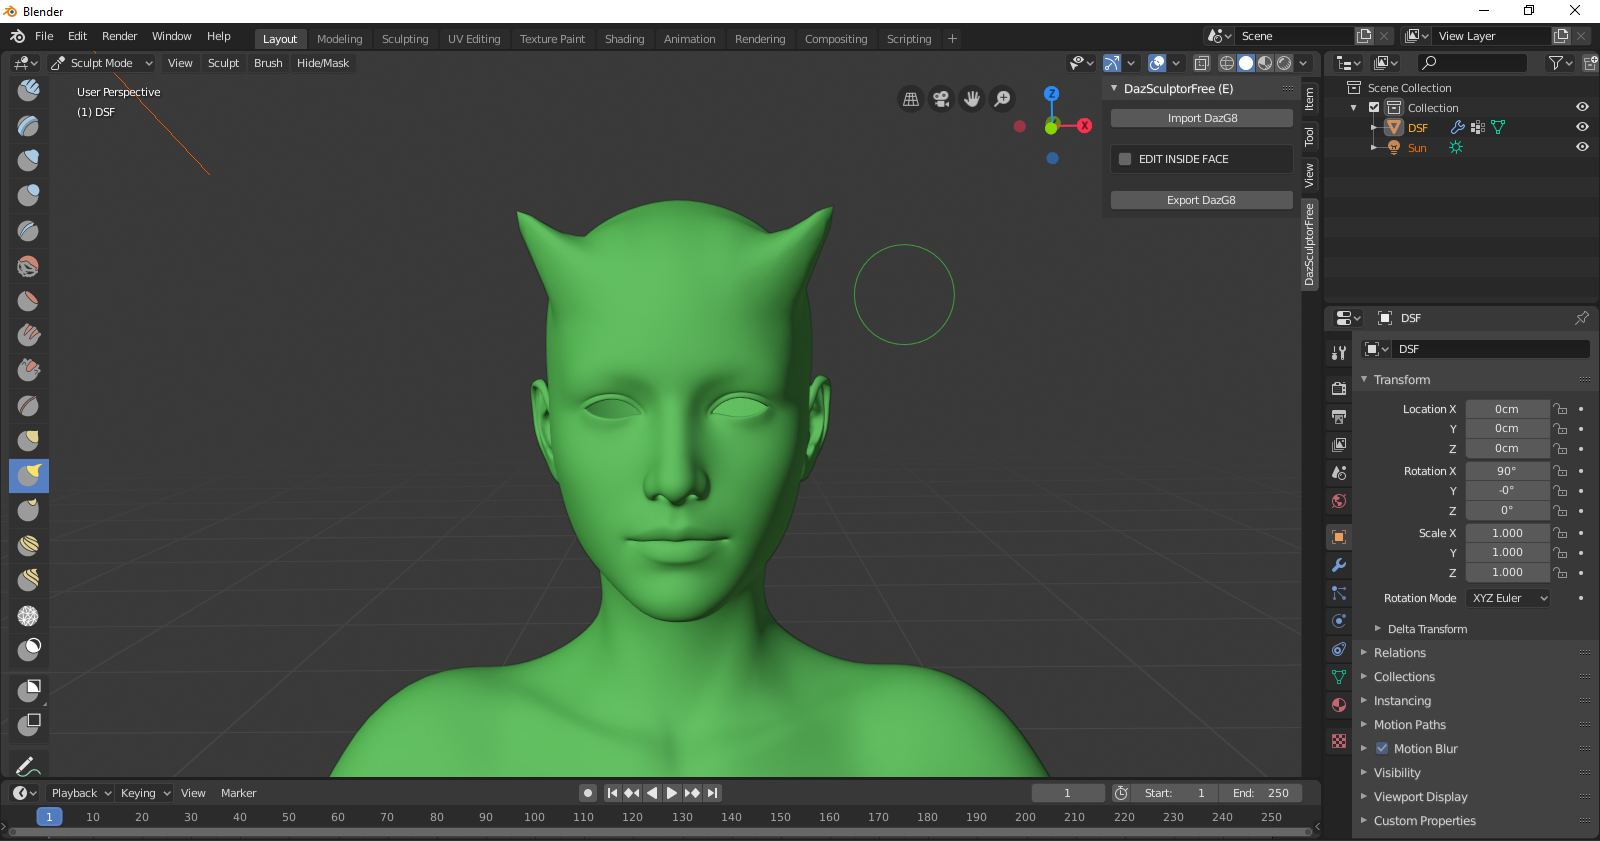Add a new workspace tab

(952, 39)
